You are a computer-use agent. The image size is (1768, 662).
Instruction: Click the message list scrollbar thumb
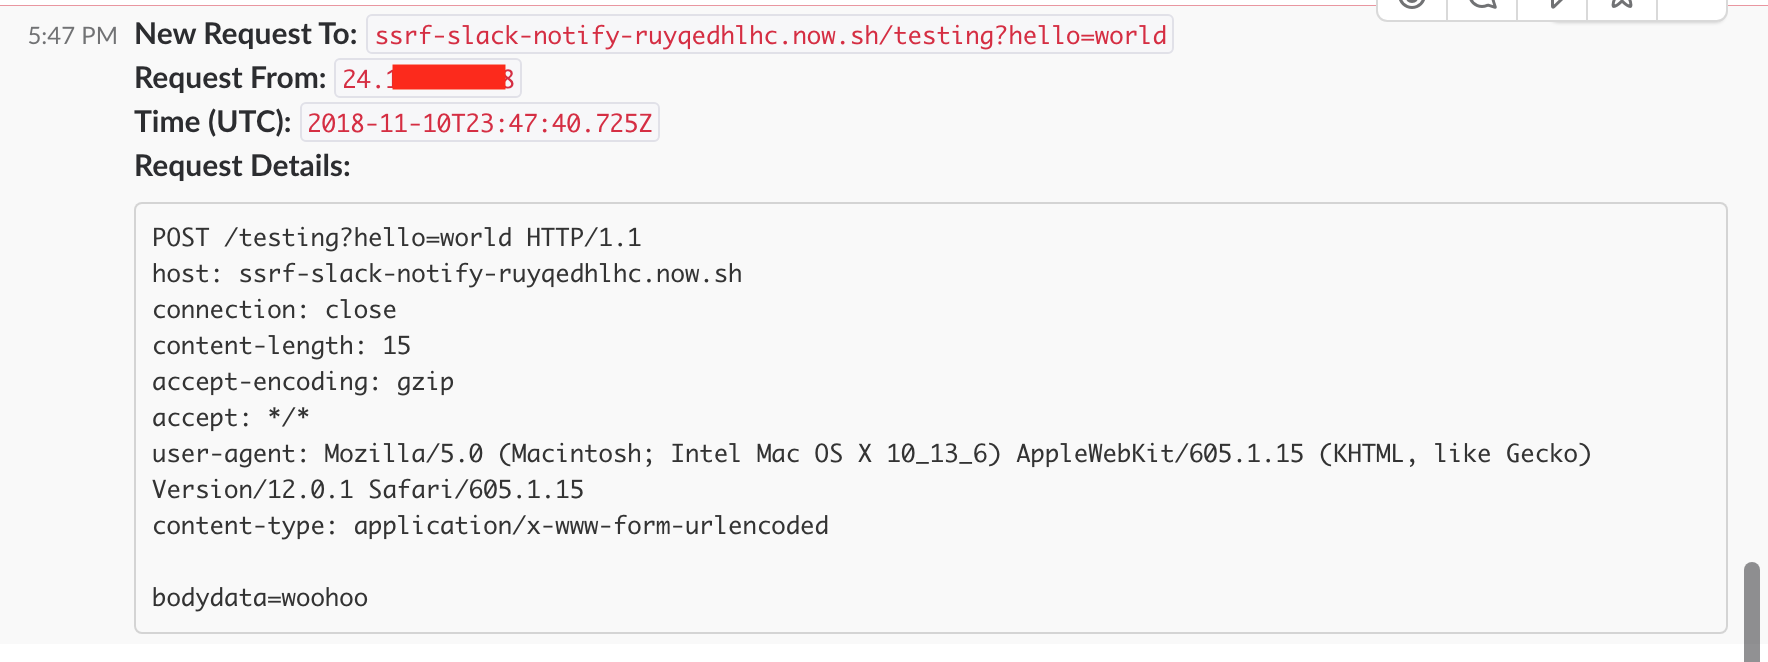1751,611
